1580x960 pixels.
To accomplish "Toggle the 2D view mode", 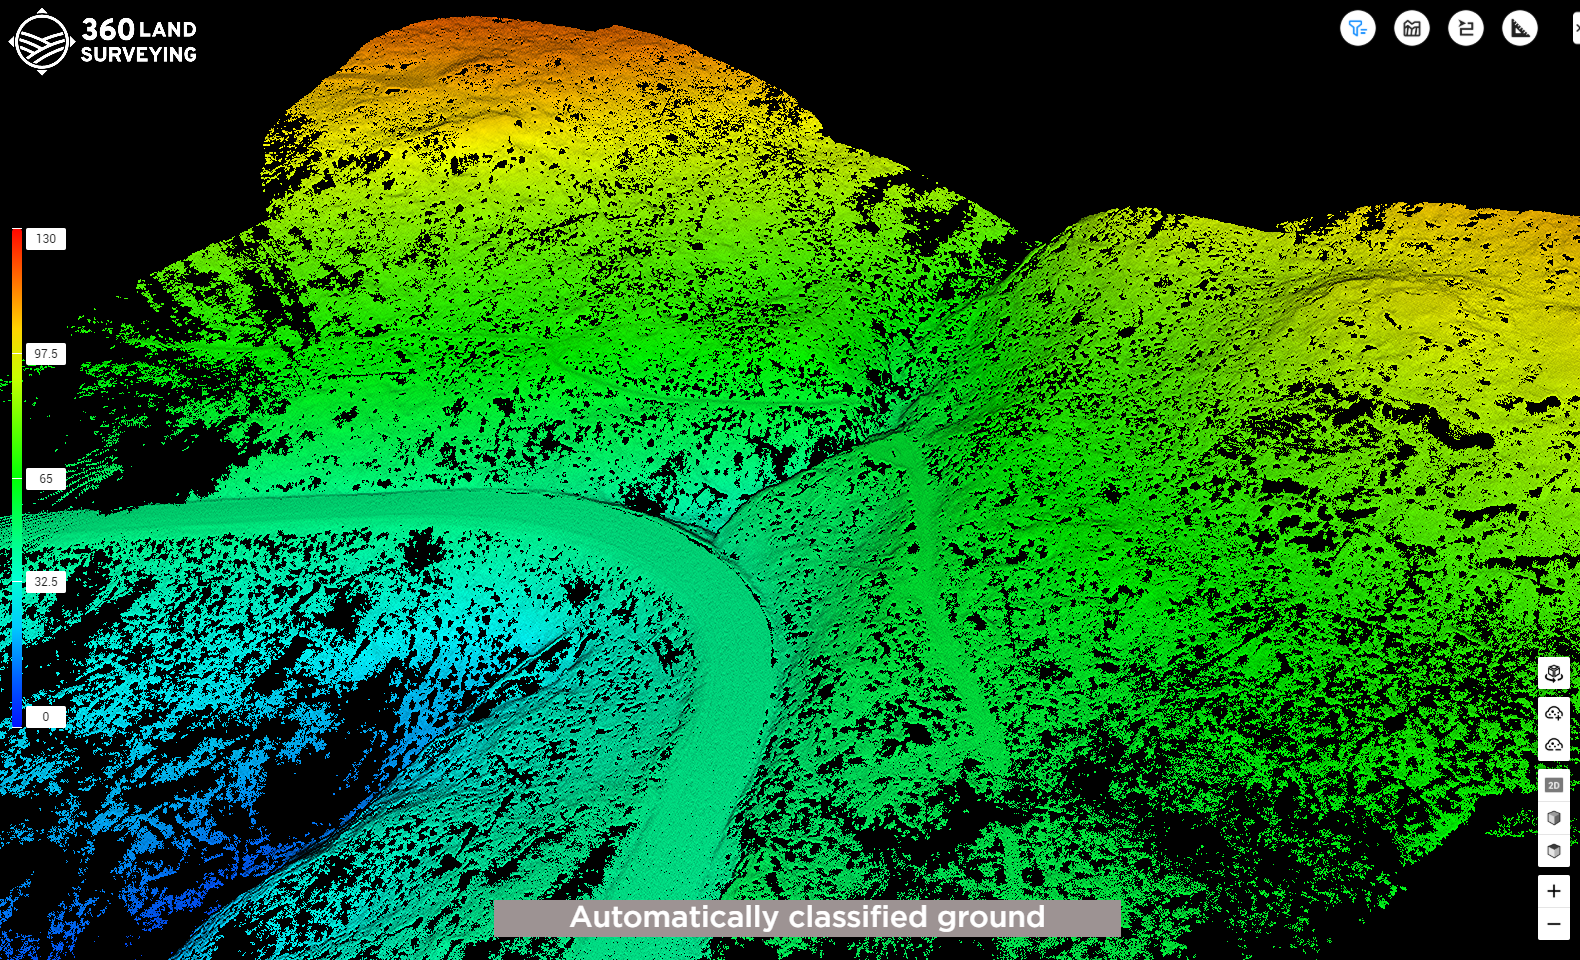I will tap(1553, 785).
